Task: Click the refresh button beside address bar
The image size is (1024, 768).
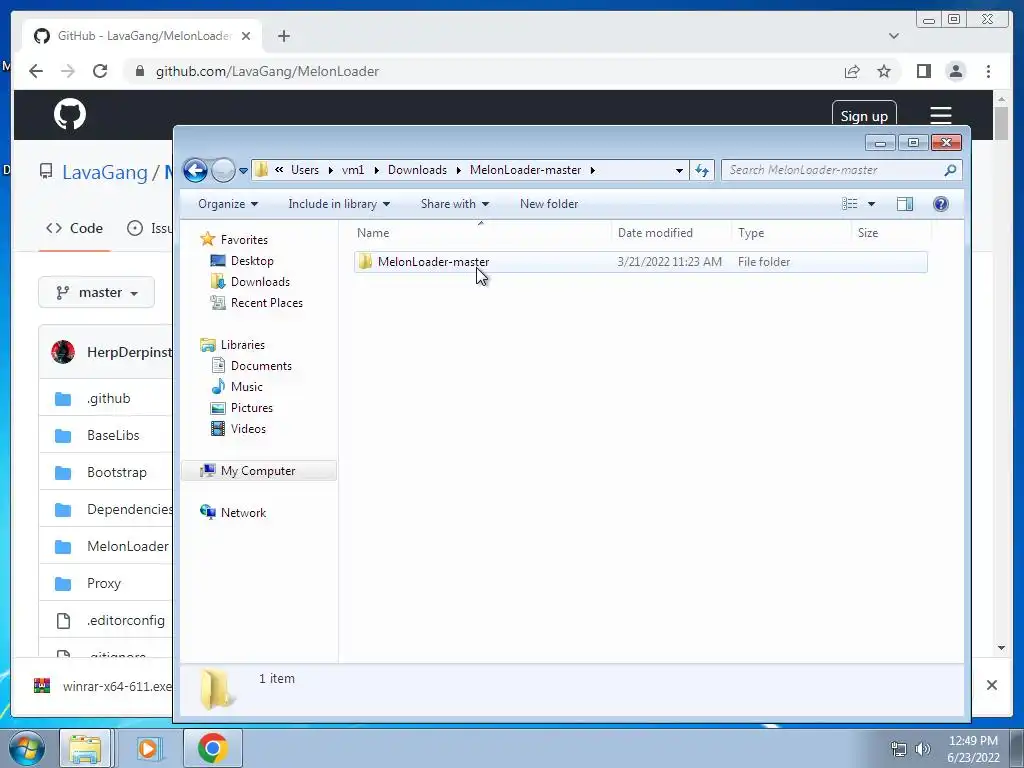Action: 702,170
